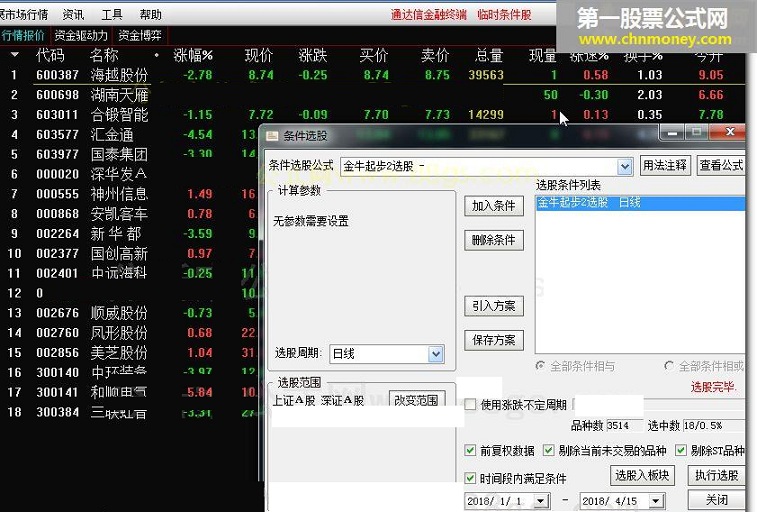The image size is (757, 512).
Task: Select stock row 002377 国创高新
Action: tap(129, 253)
